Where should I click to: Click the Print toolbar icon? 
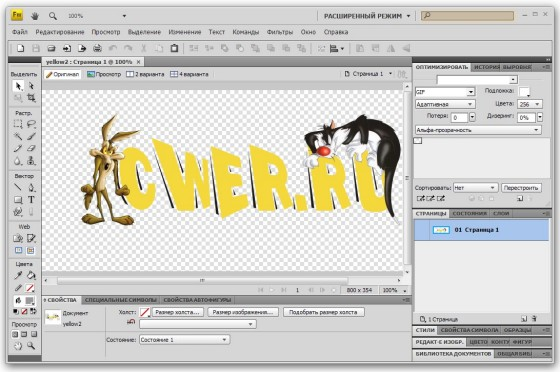[x=98, y=48]
